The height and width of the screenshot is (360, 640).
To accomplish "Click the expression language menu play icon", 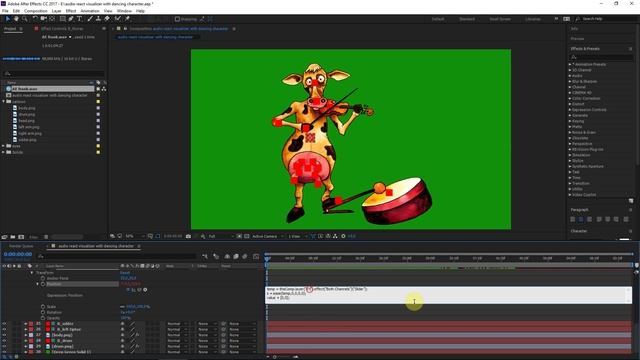I will tap(145, 290).
